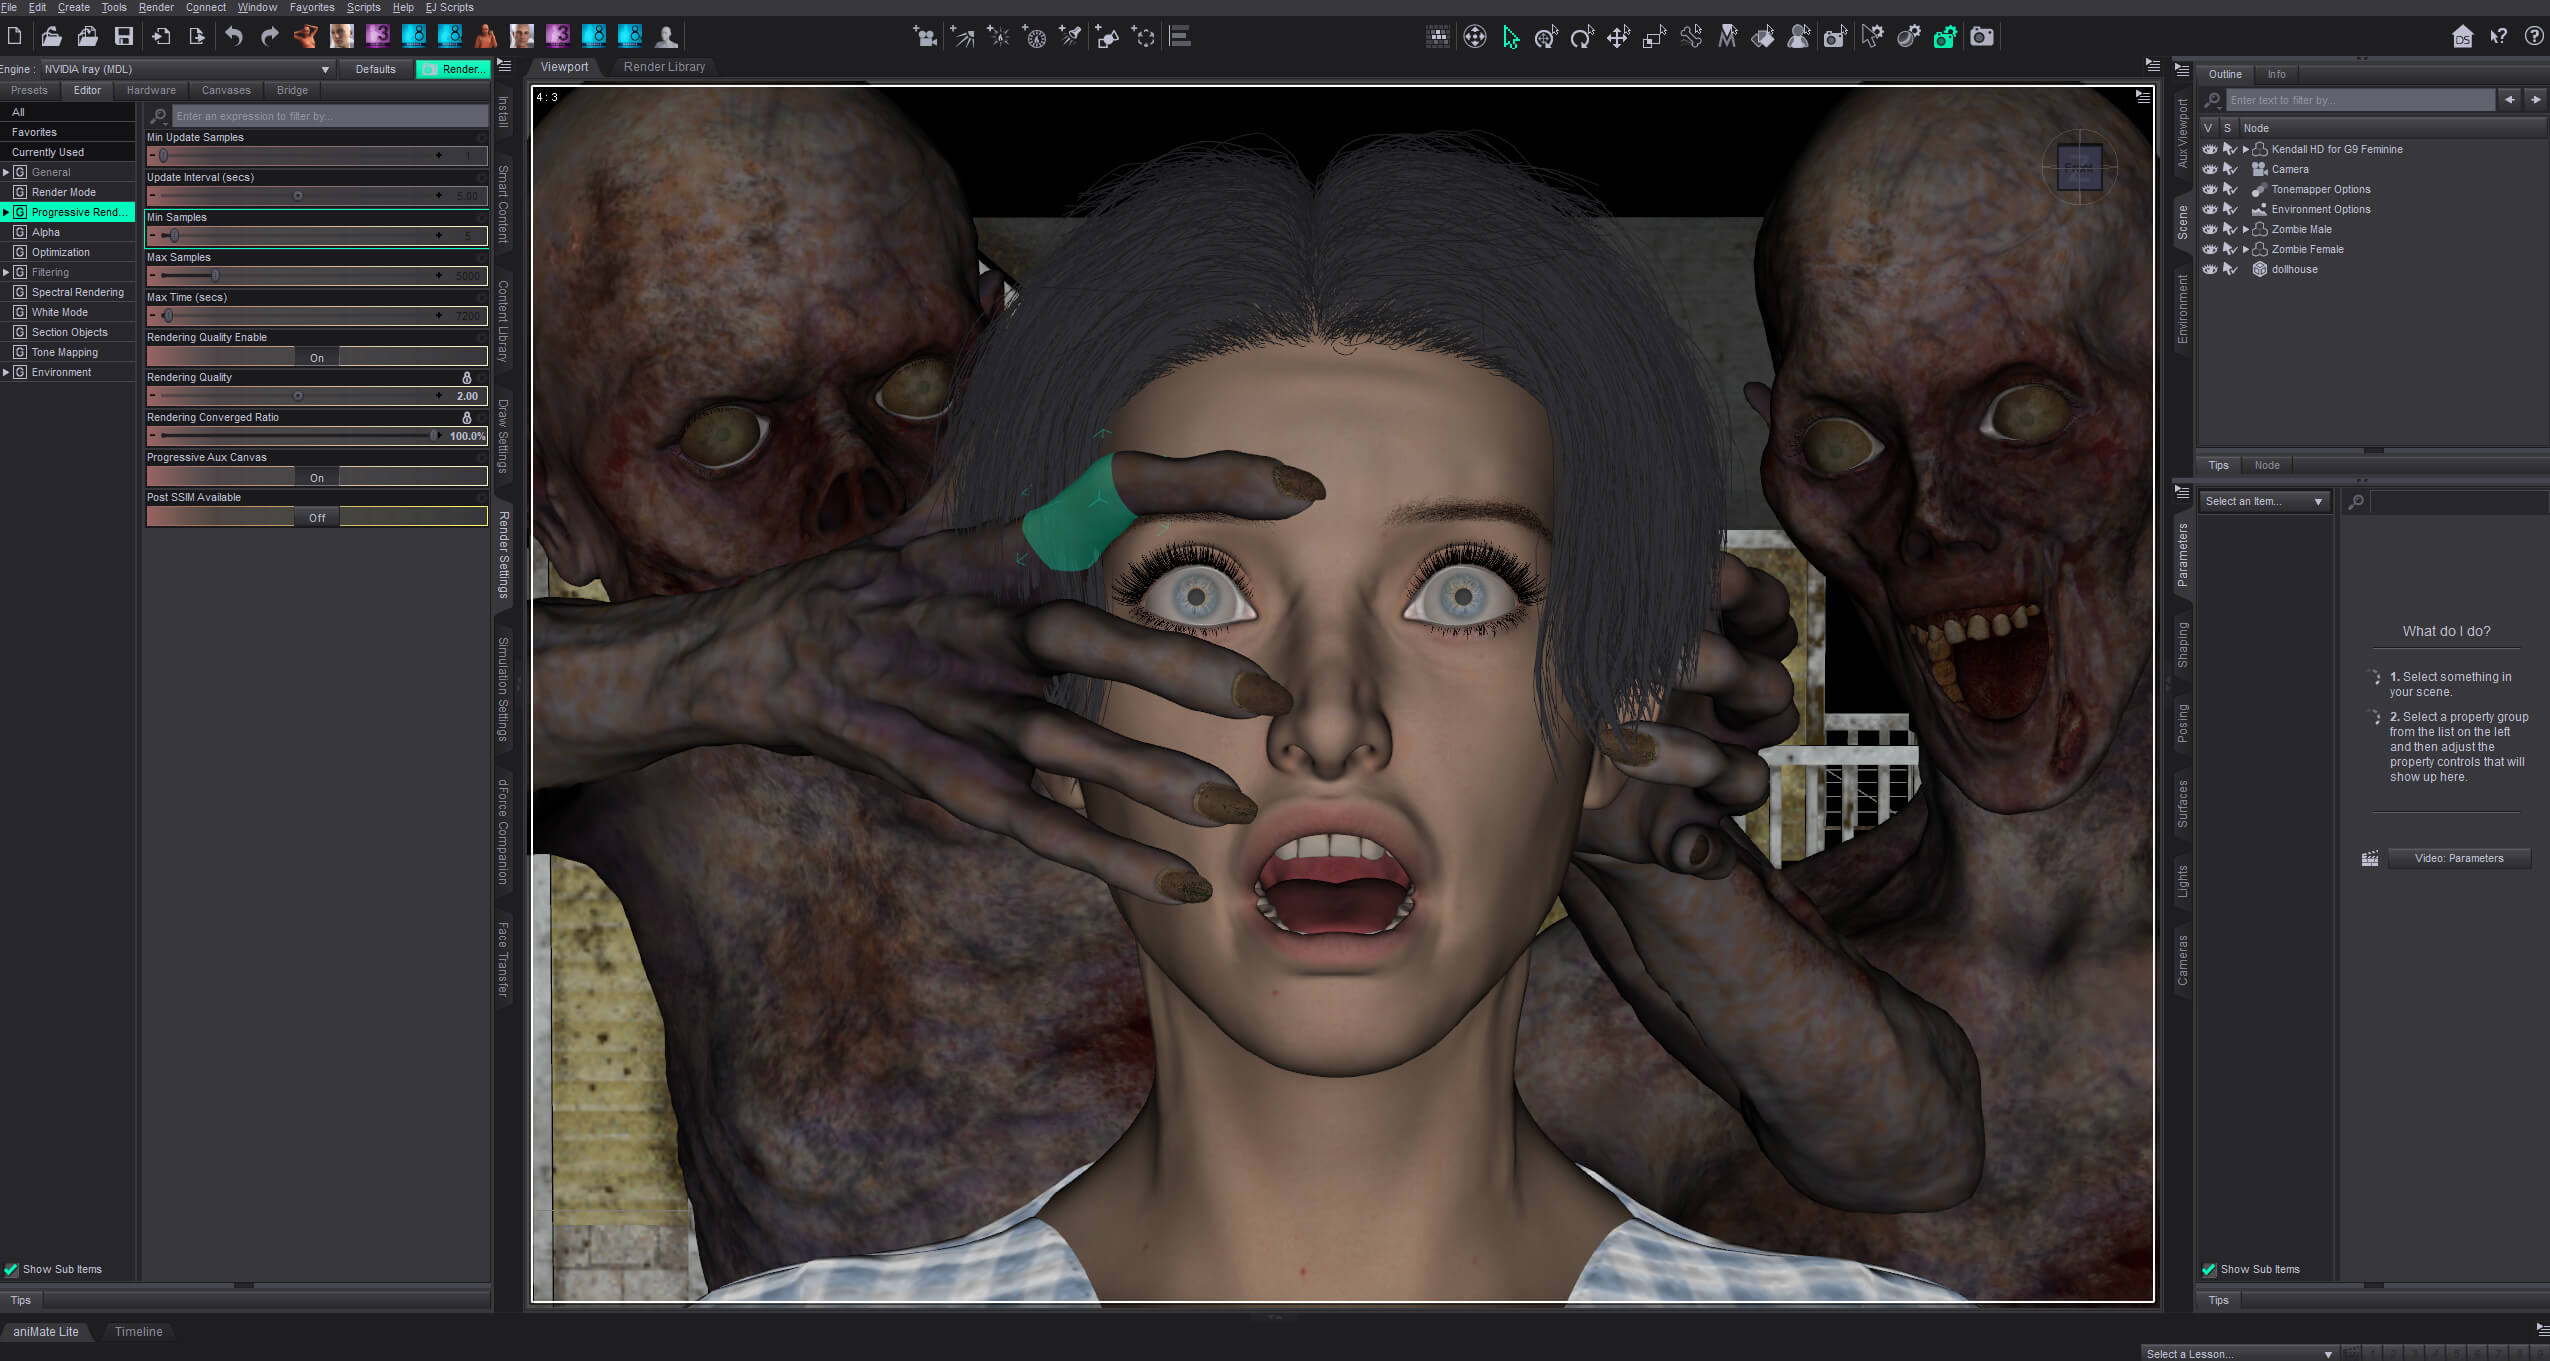
Task: Open the Select an Item dropdown
Action: [x=2263, y=501]
